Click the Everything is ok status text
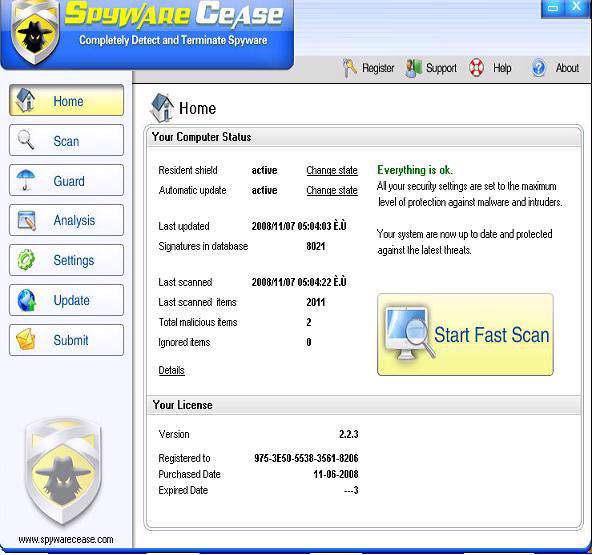This screenshot has height=555, width=592. point(415,170)
